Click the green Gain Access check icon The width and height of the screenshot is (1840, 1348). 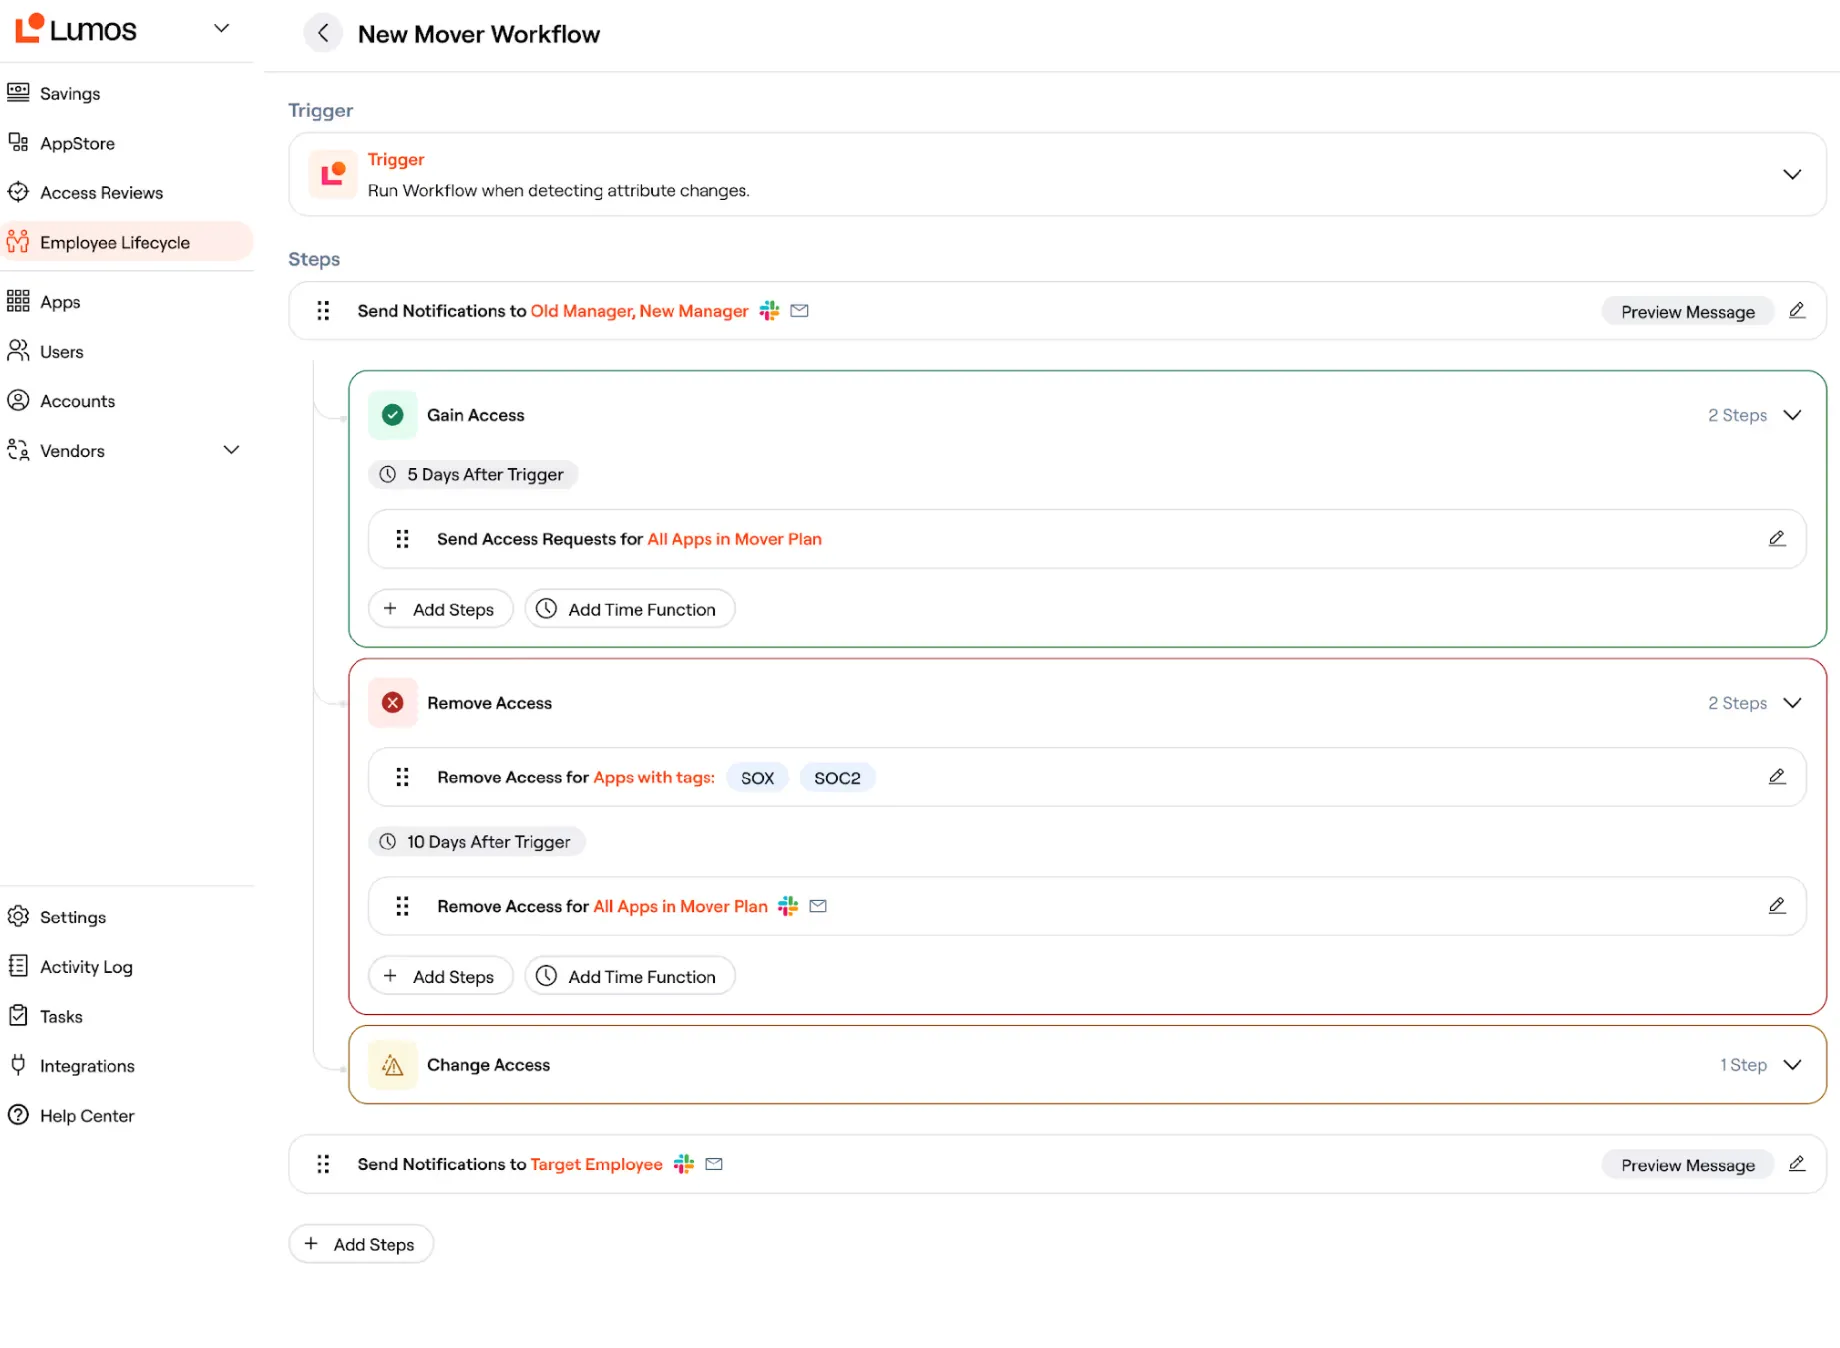click(393, 415)
